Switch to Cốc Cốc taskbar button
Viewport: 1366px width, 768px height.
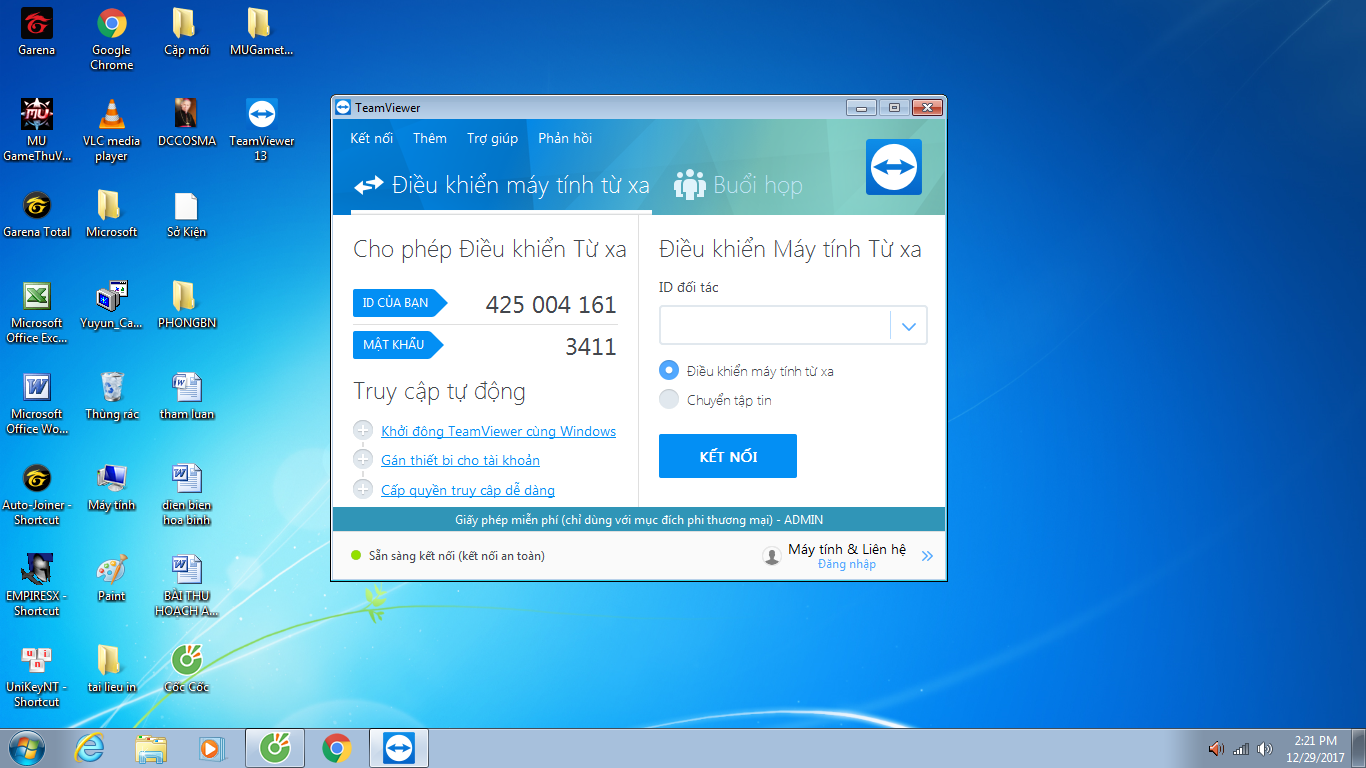(275, 748)
